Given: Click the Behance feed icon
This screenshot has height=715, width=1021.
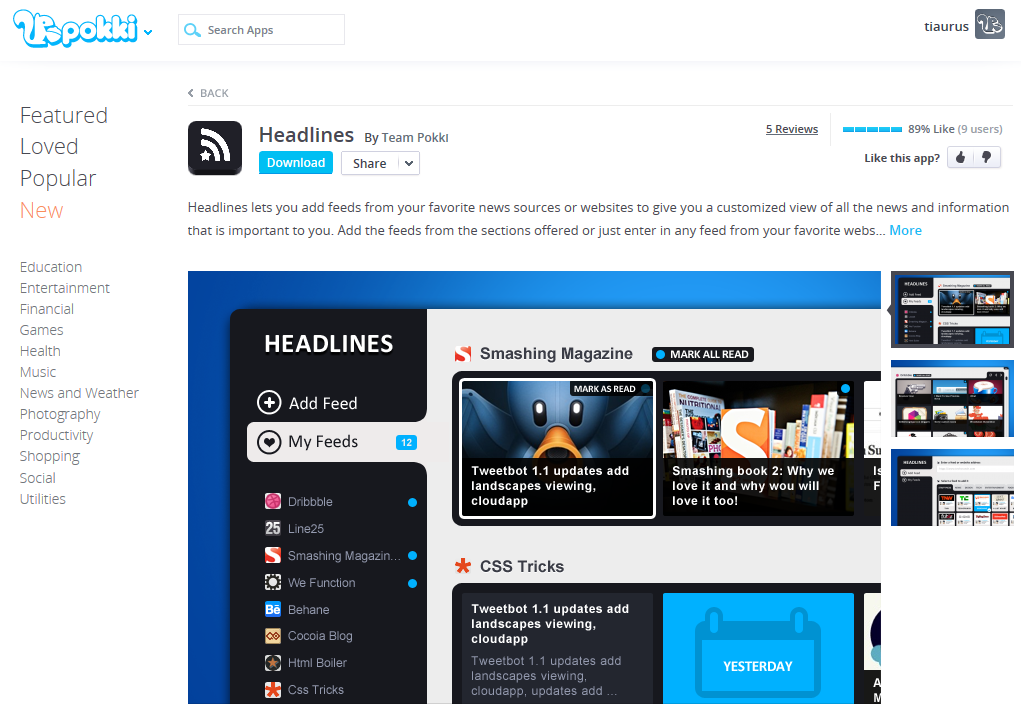Looking at the screenshot, I should point(273,610).
